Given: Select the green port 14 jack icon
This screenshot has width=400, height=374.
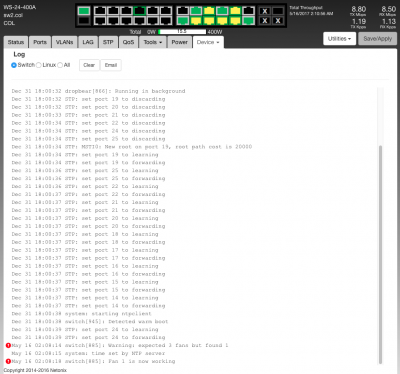Looking at the screenshot, I should 182,21.
